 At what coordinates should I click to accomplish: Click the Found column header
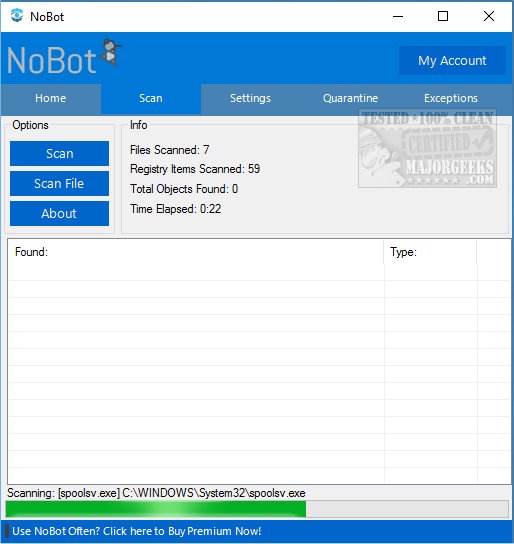tap(196, 252)
